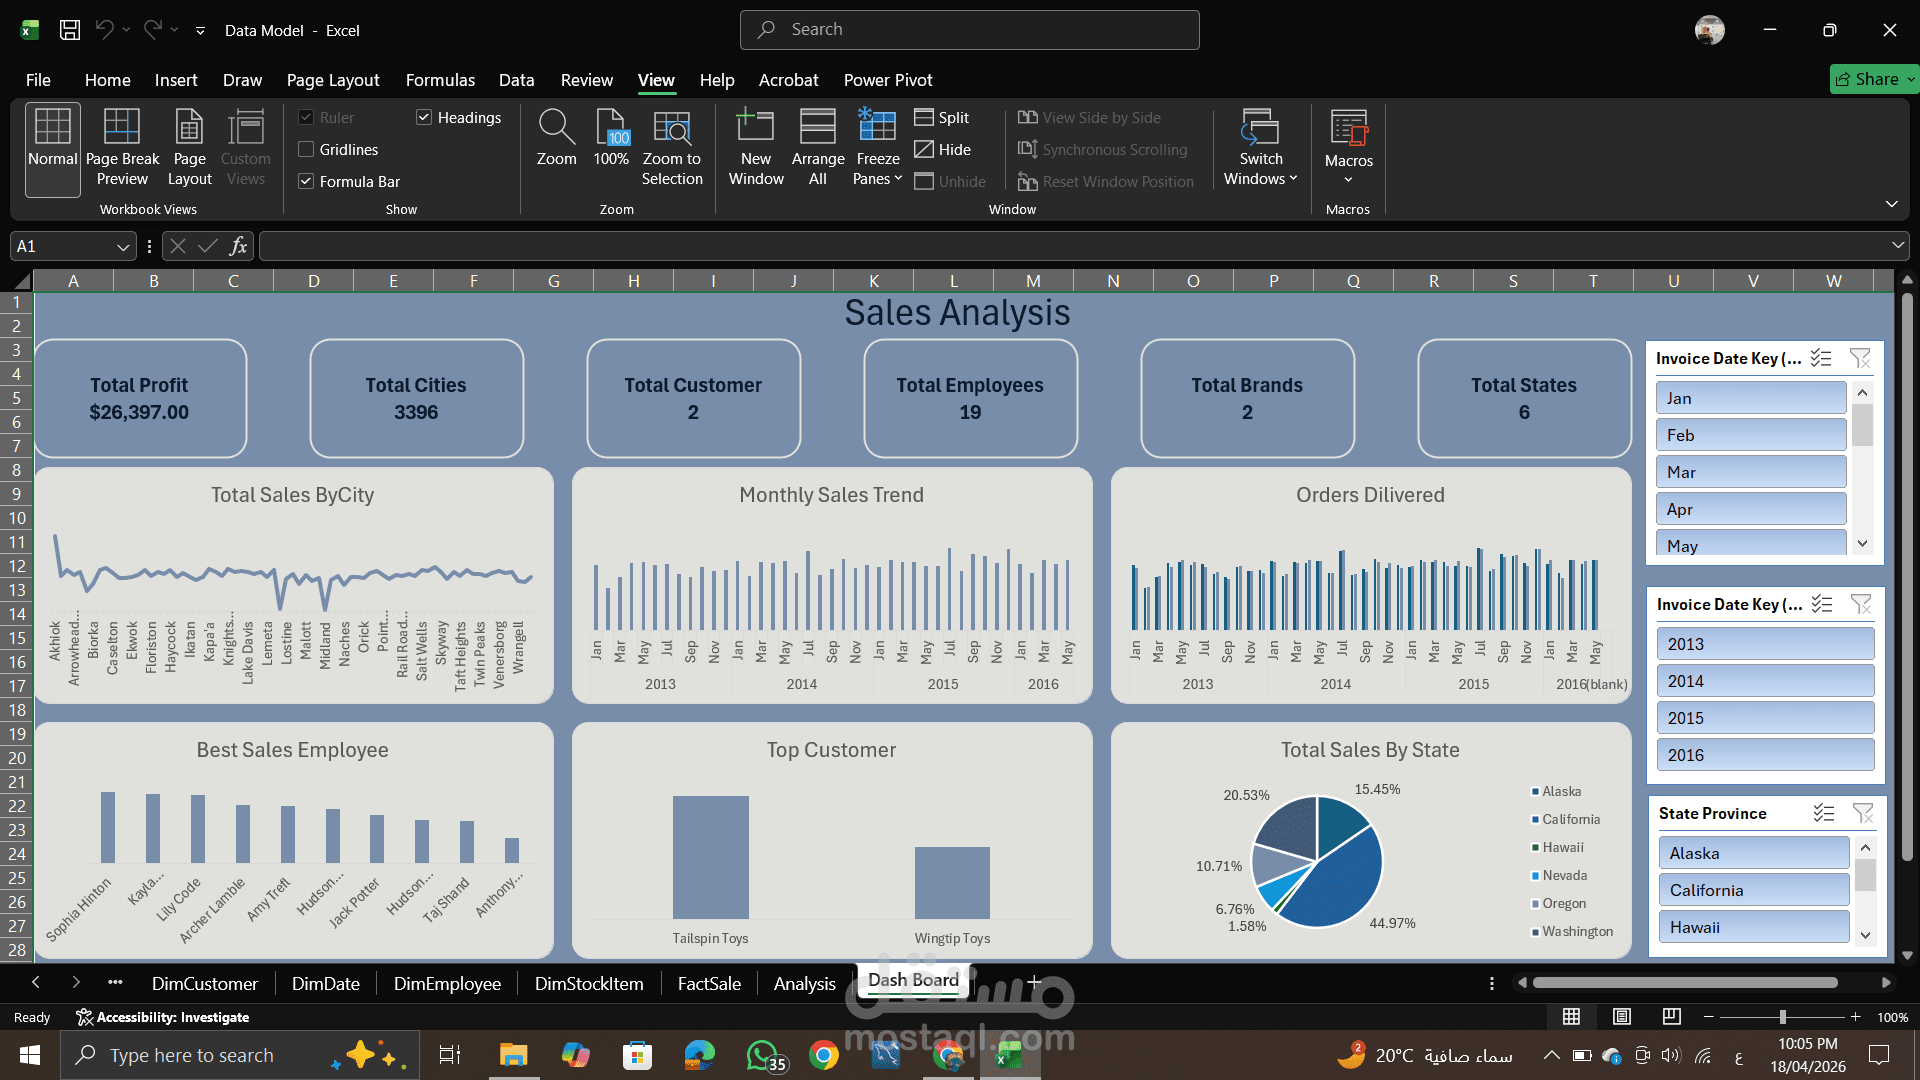Filter by 2013 in year slicer
1920x1080 pixels.
pyautogui.click(x=1765, y=644)
